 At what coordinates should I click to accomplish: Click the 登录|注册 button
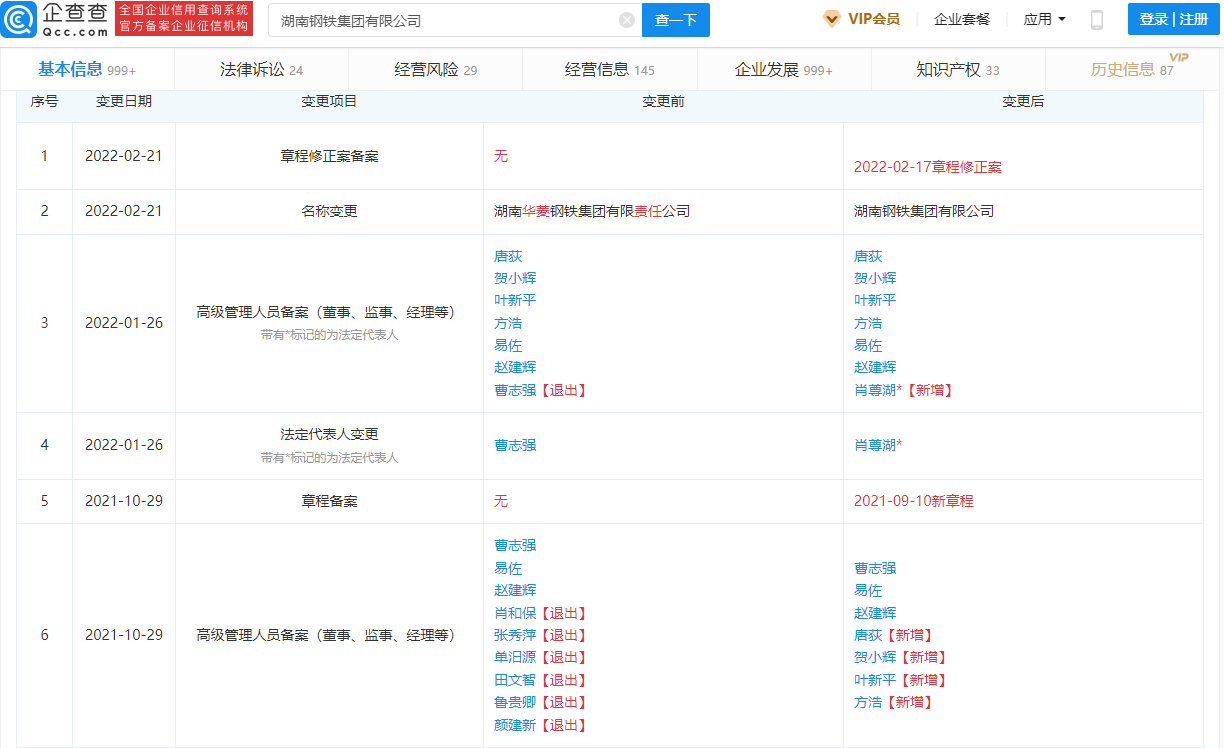click(1173, 18)
